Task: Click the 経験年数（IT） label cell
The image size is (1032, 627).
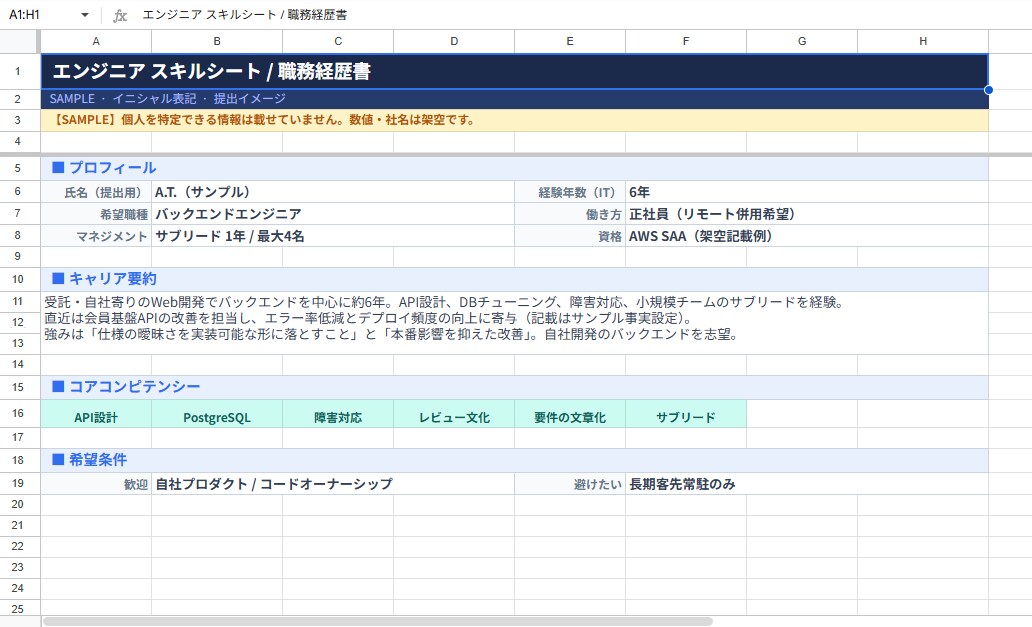Action: click(570, 192)
